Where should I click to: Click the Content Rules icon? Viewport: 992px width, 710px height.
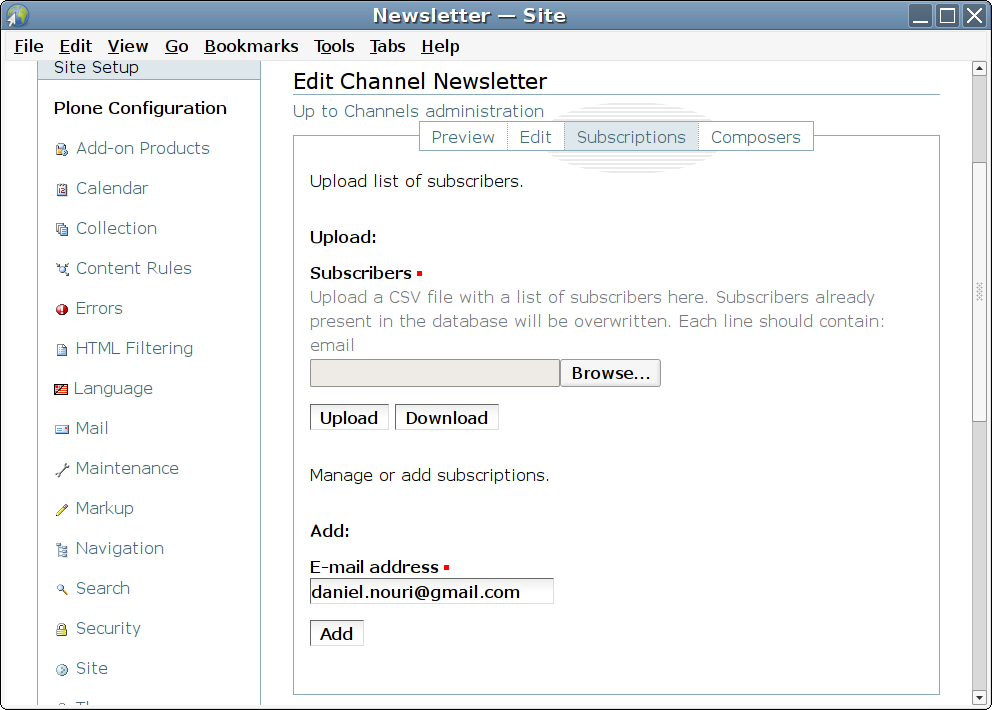point(62,269)
